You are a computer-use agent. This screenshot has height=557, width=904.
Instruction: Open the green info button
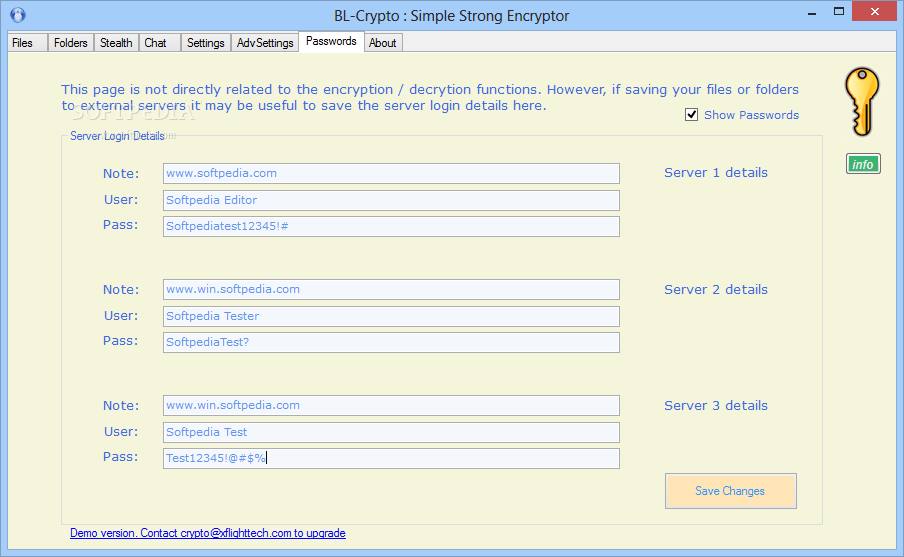pos(863,164)
